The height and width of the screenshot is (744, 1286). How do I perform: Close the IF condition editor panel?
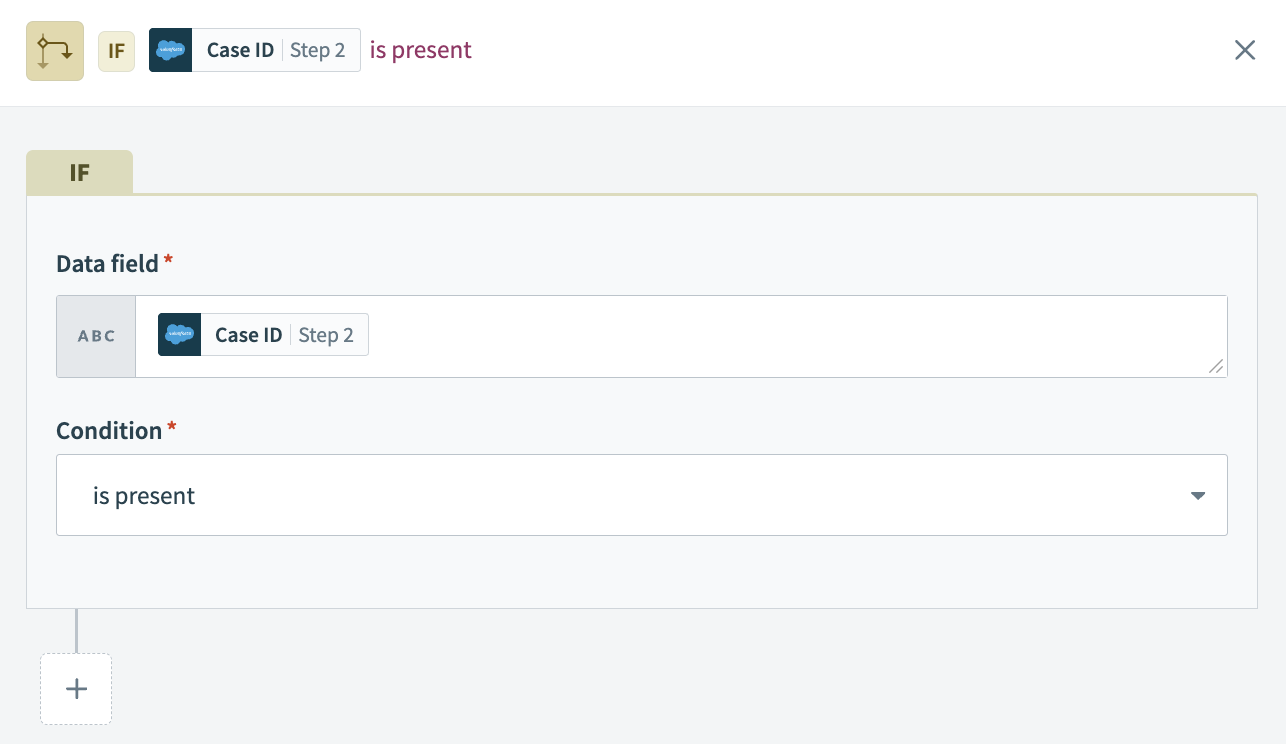(1244, 51)
